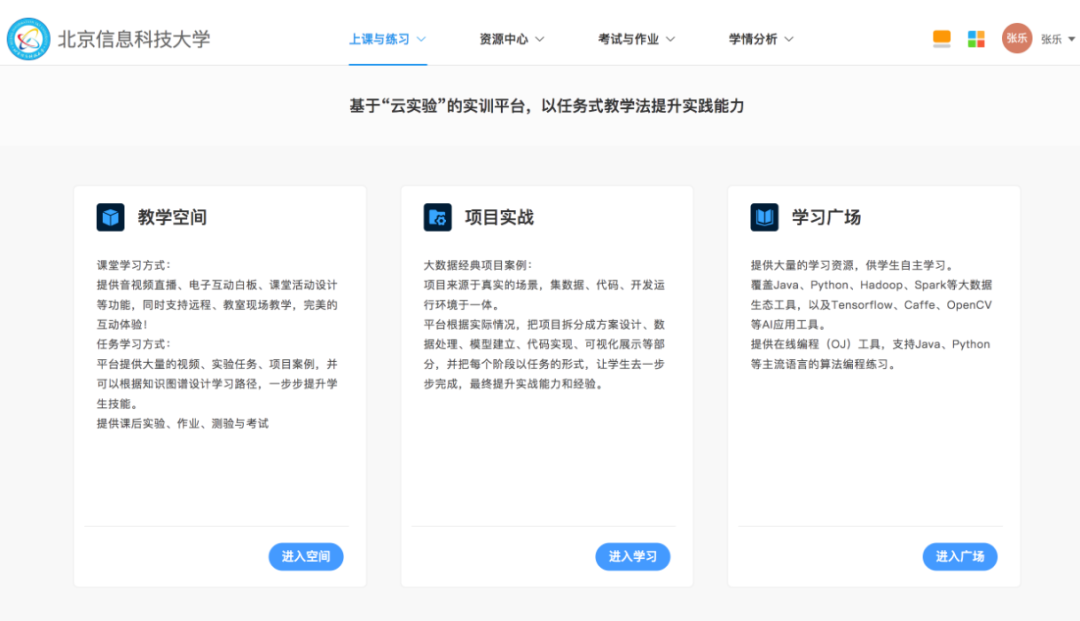The height and width of the screenshot is (621, 1080).
Task: Click the folder icon beside 项目实战
Action: 437,217
